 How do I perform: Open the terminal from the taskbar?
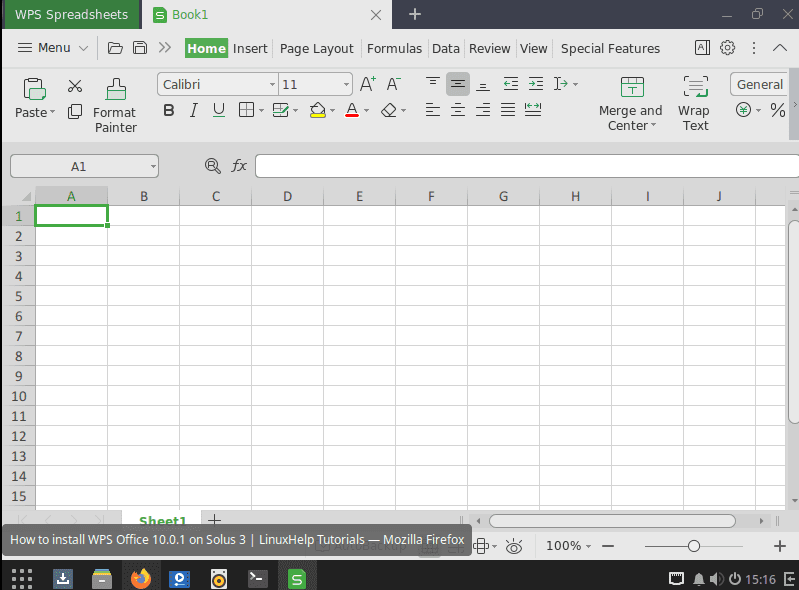pos(257,578)
